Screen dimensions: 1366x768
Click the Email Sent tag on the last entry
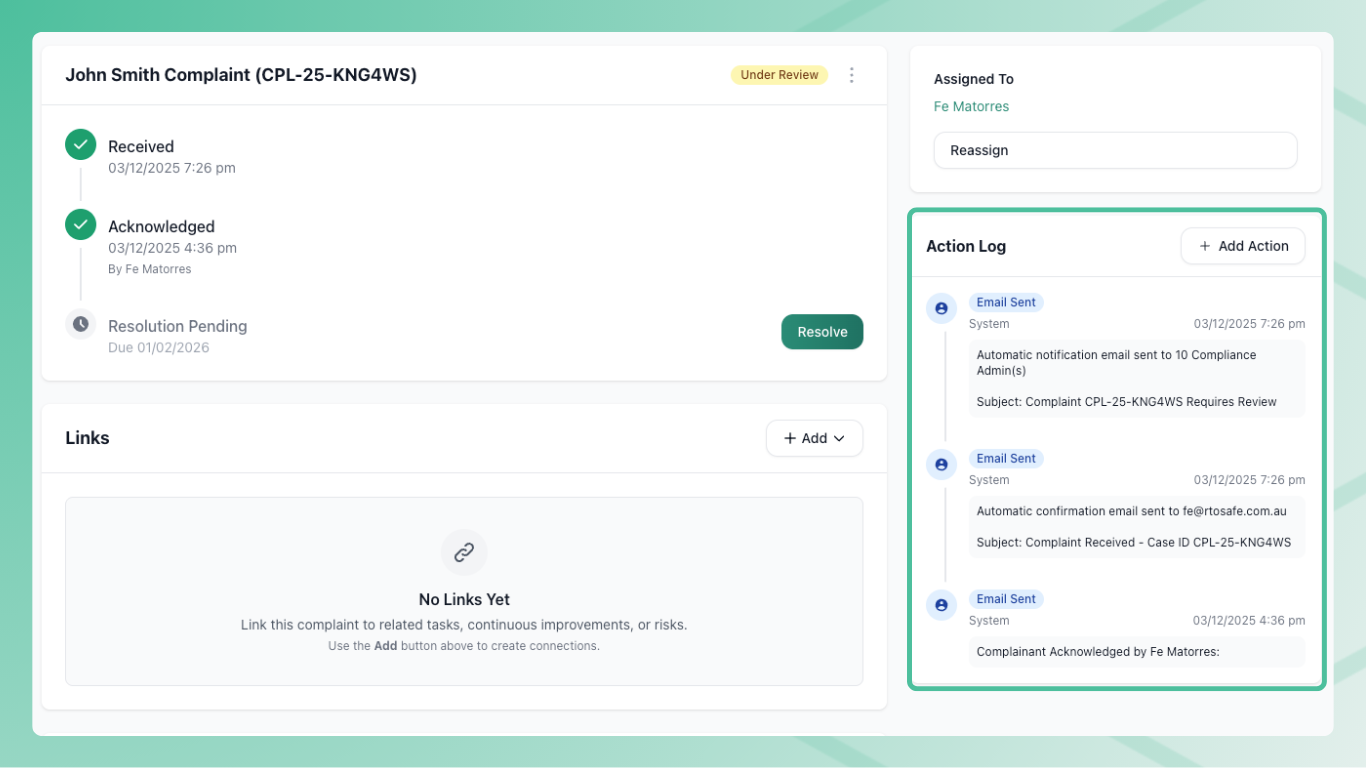(1006, 599)
